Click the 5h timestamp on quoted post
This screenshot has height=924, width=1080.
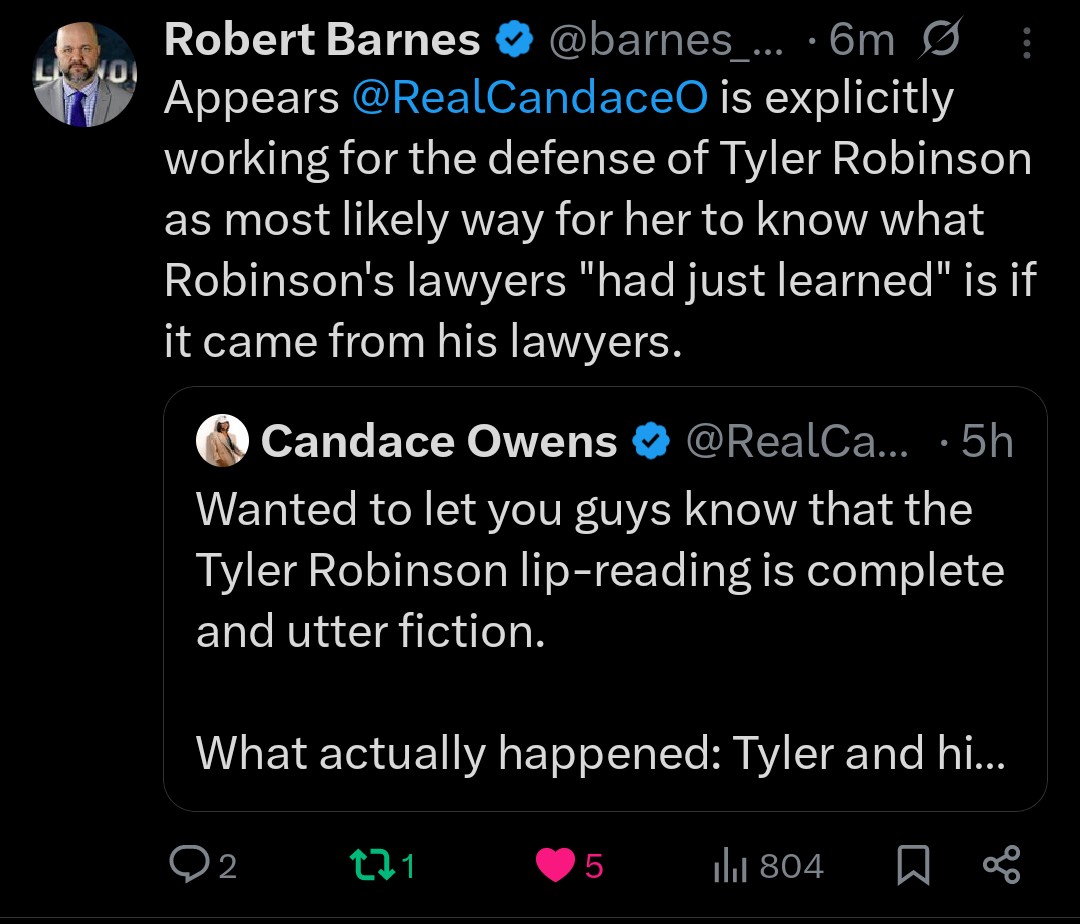(986, 441)
